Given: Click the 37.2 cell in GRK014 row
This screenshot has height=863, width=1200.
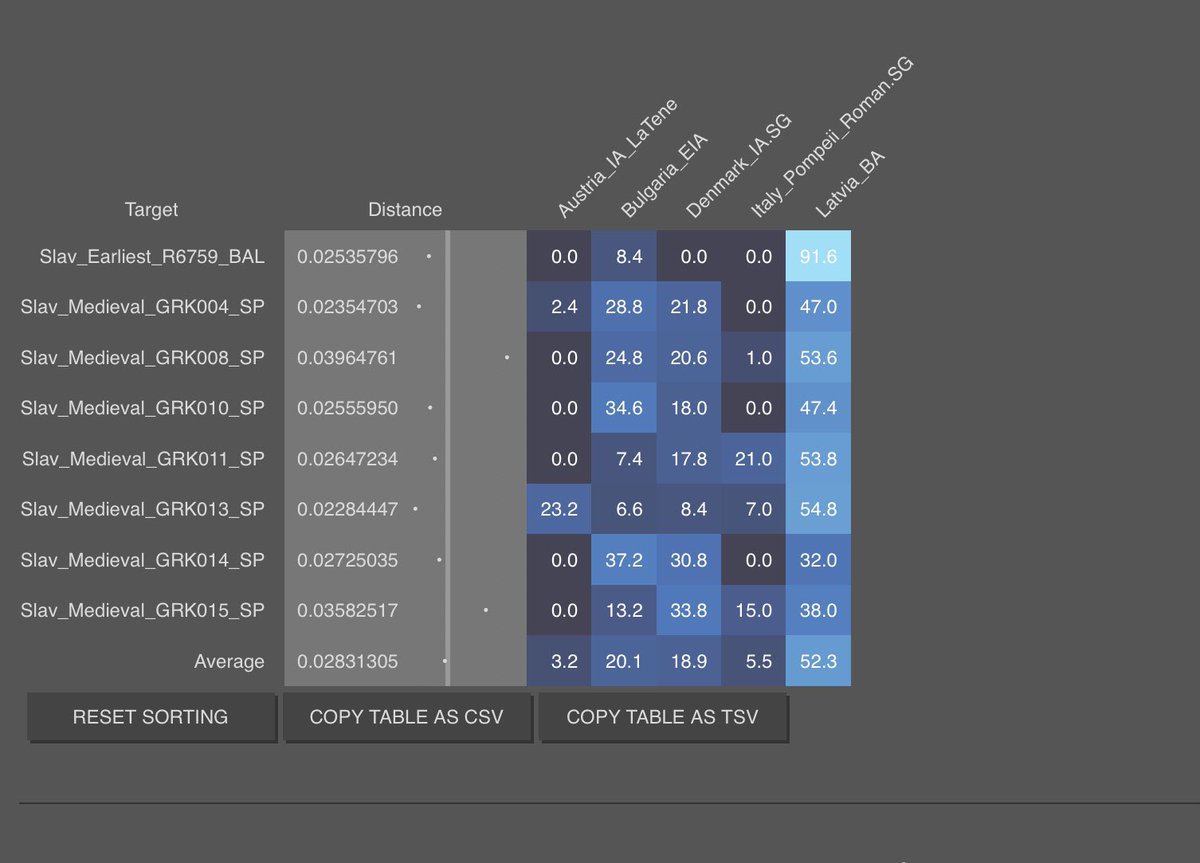Looking at the screenshot, I should point(624,560).
